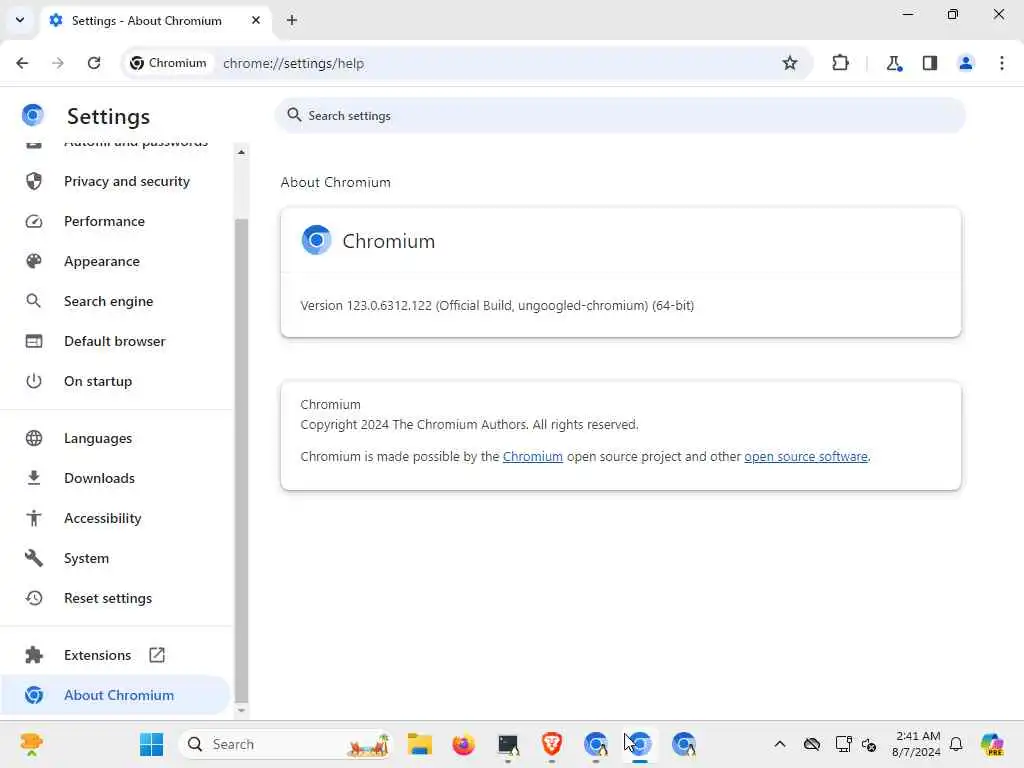Viewport: 1024px width, 768px height.
Task: Click the Copyright 2024 The Chromium Authors text
Action: coord(470,424)
